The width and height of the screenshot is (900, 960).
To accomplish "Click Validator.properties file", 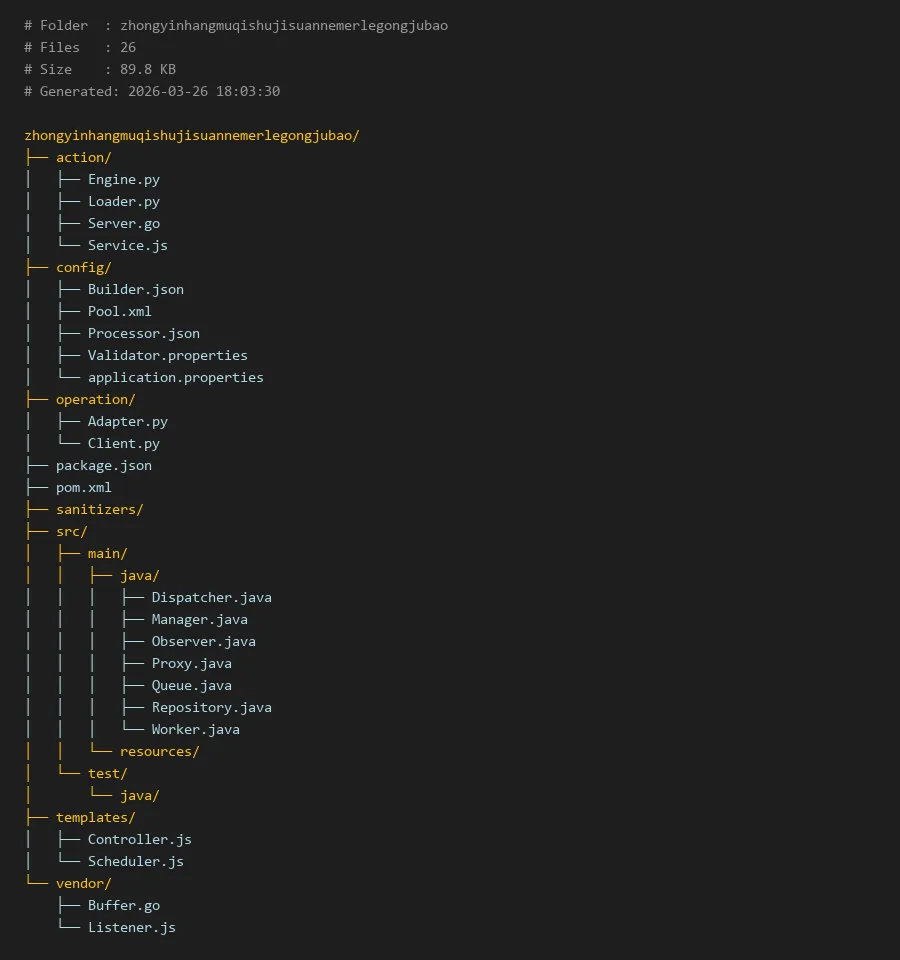I will click(167, 355).
